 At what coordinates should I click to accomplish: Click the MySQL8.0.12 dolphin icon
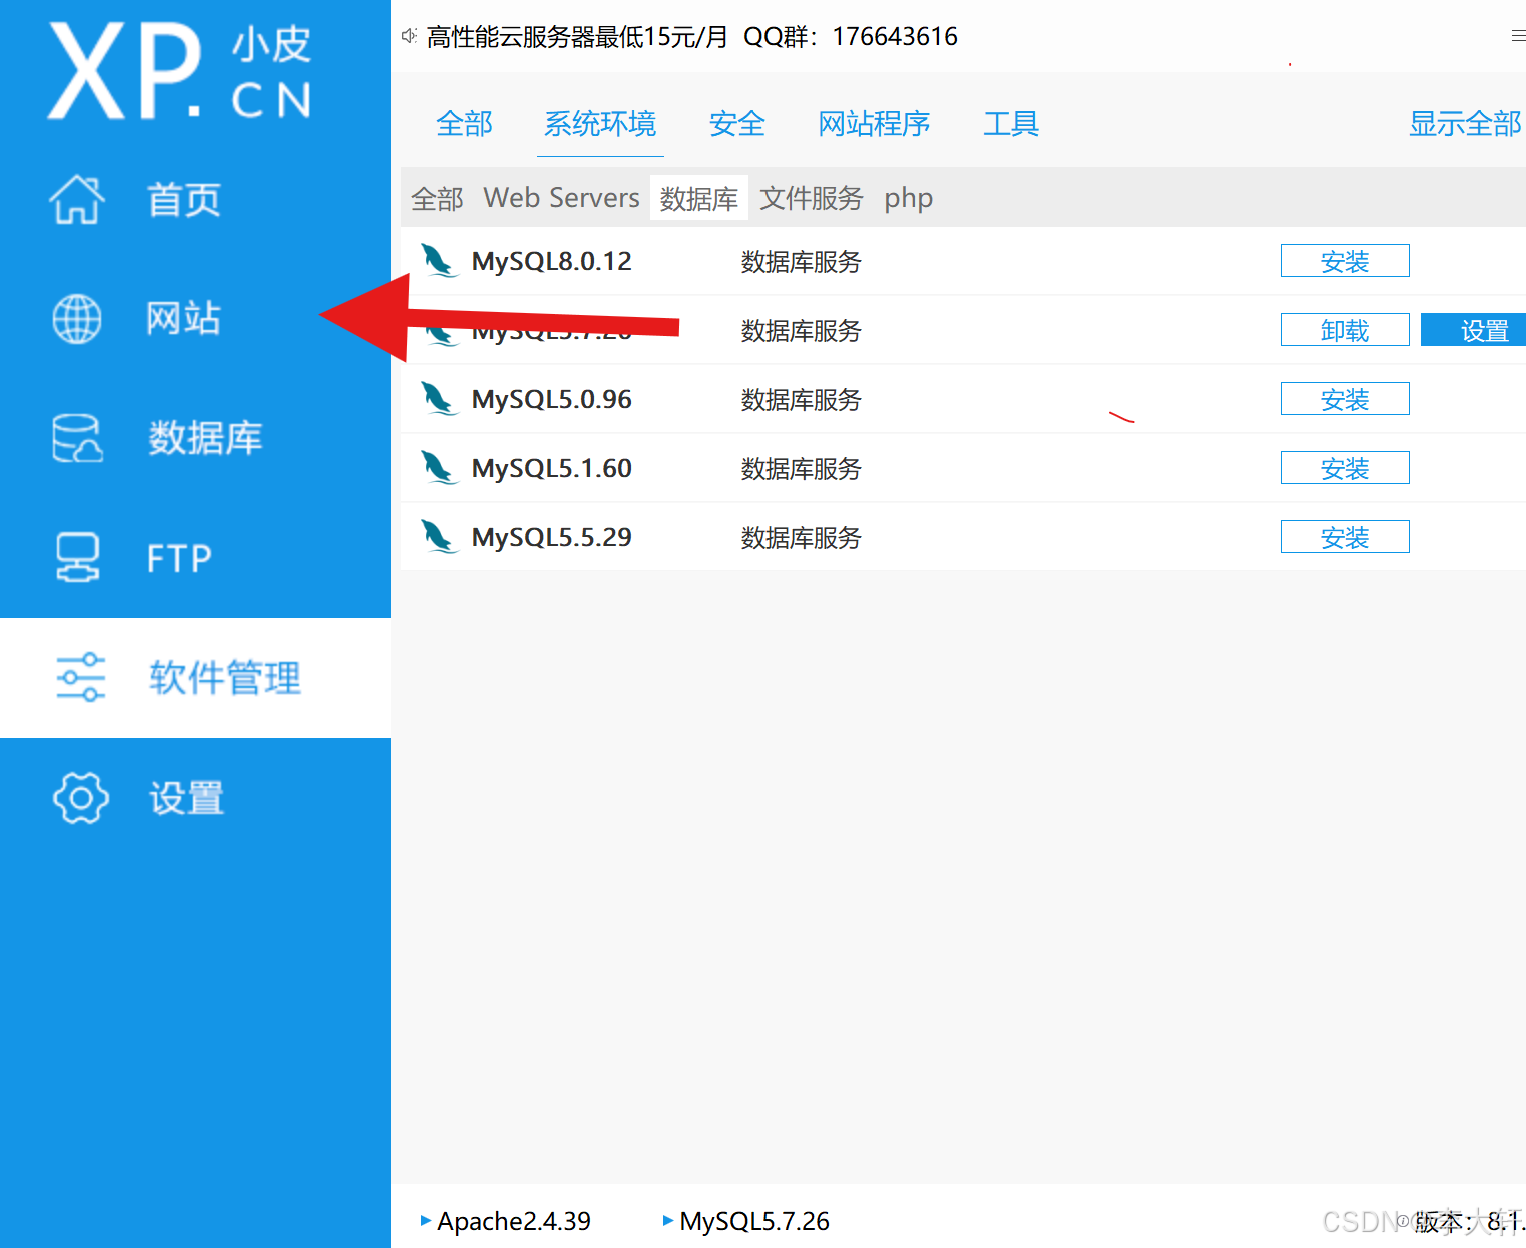438,261
